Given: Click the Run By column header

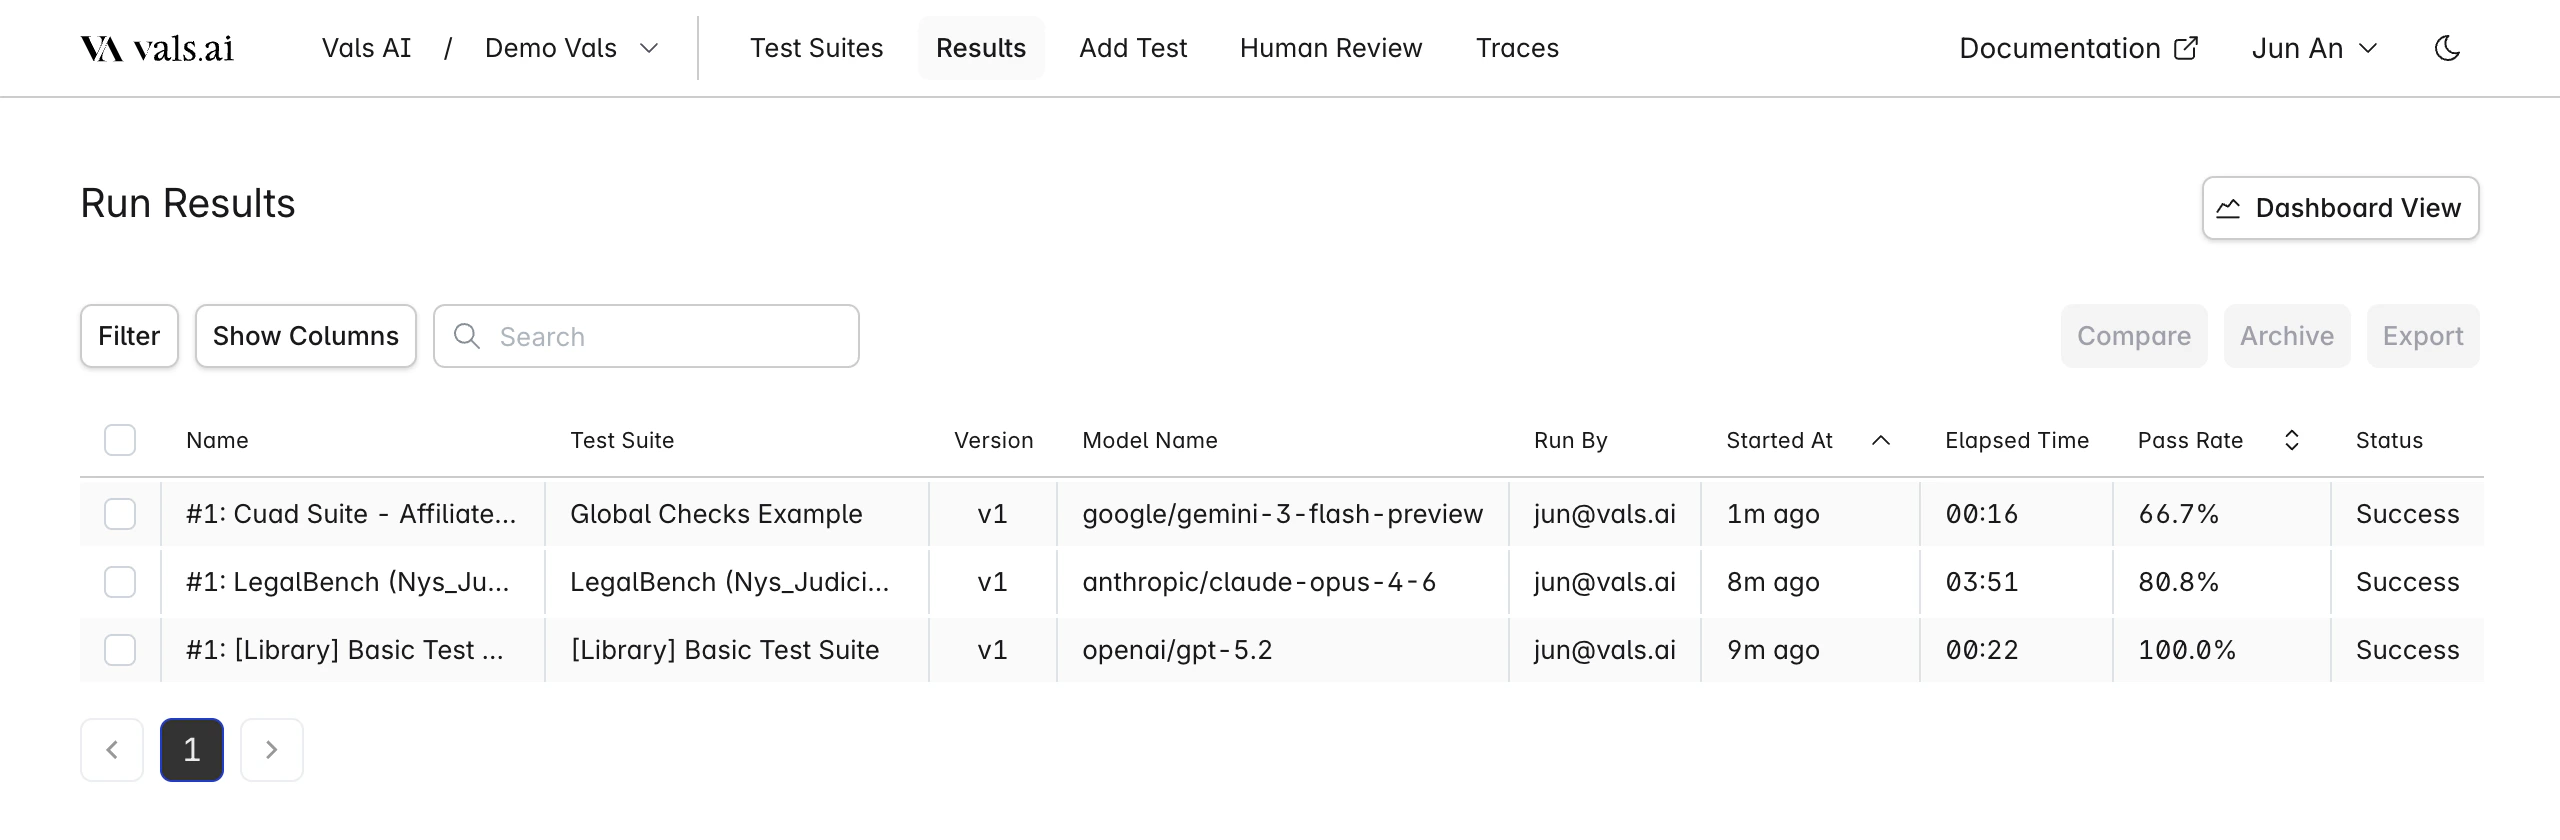Looking at the screenshot, I should click(x=1571, y=440).
